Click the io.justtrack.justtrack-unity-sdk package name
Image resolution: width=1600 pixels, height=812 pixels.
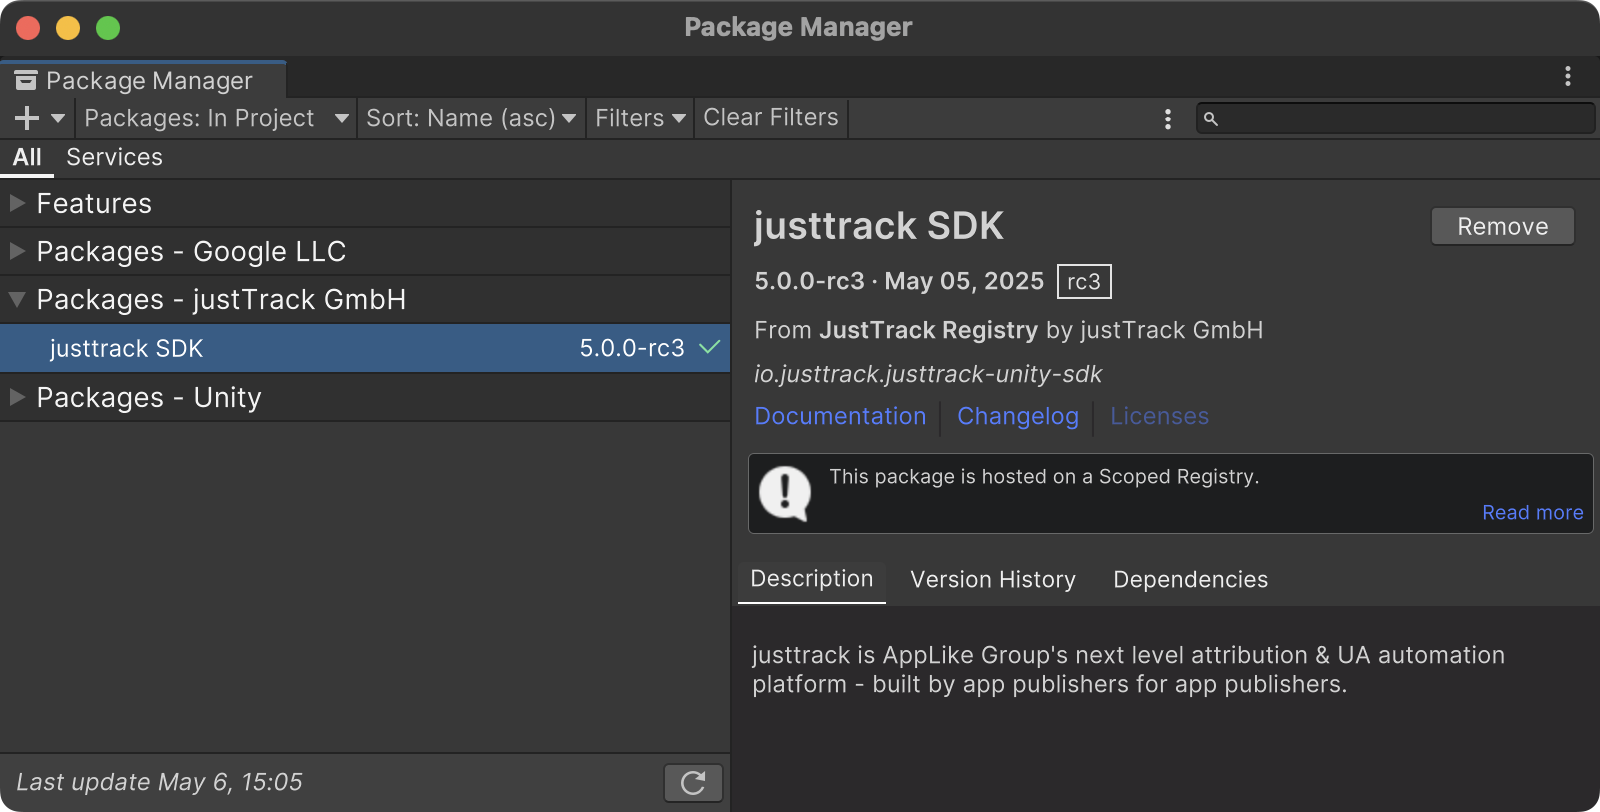[928, 374]
